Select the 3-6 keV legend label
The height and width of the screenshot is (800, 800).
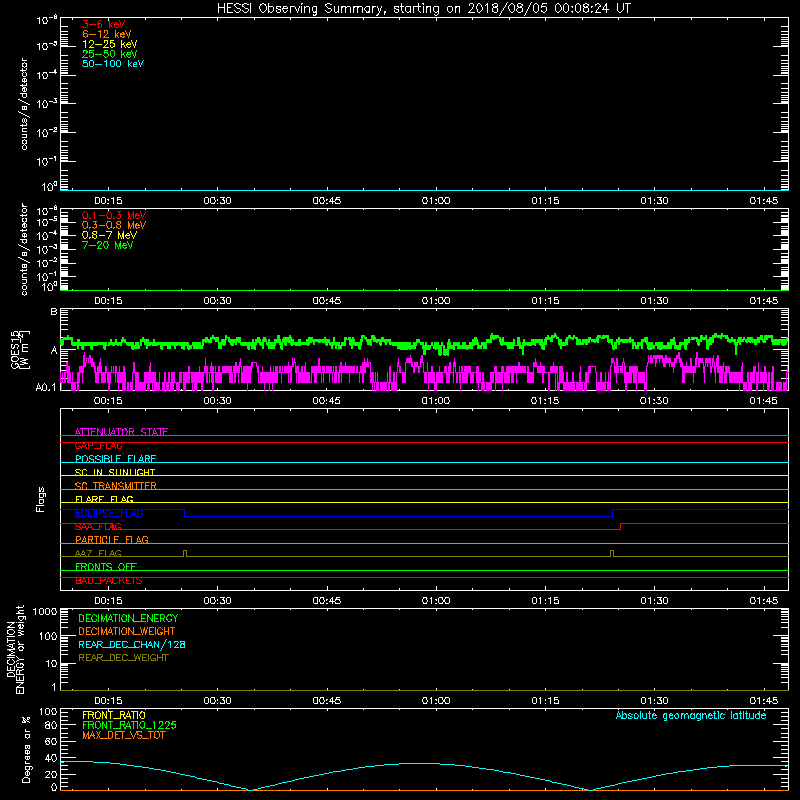tap(104, 24)
